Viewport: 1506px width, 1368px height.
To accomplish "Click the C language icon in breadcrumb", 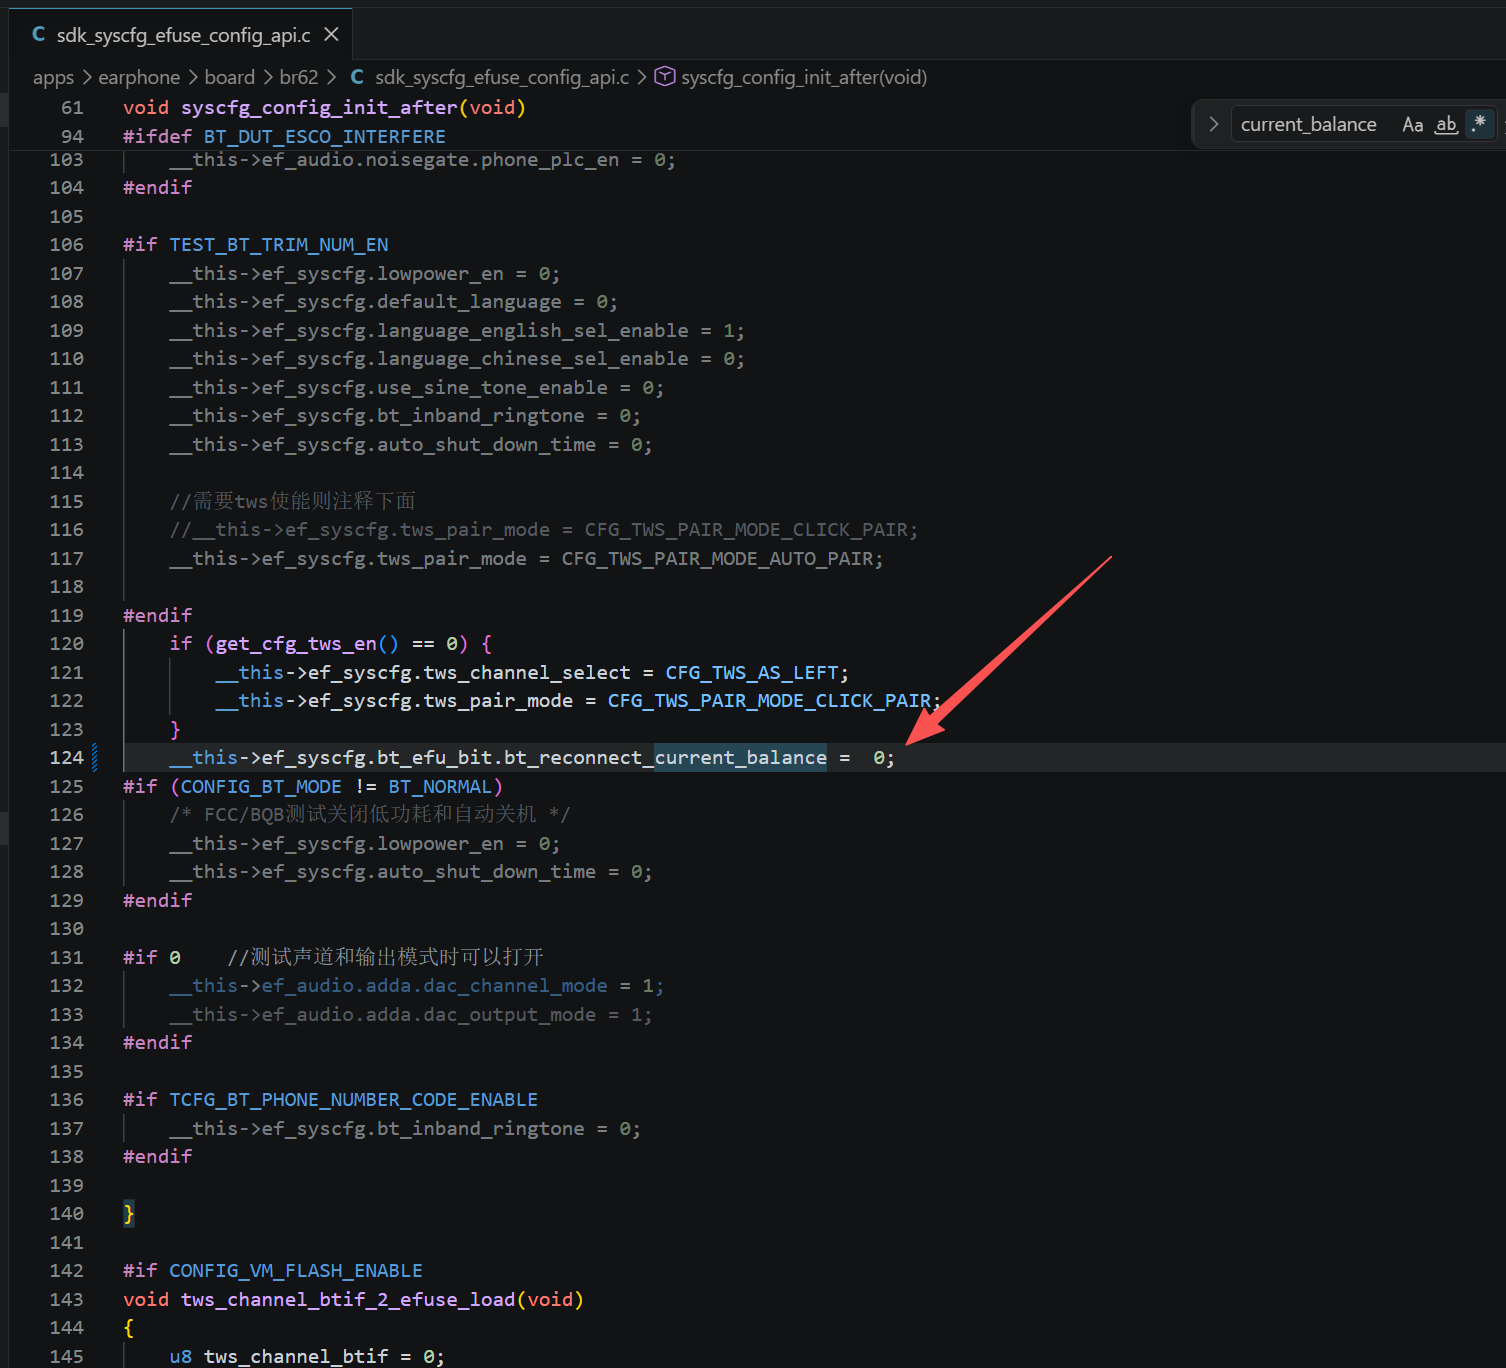I will point(357,77).
